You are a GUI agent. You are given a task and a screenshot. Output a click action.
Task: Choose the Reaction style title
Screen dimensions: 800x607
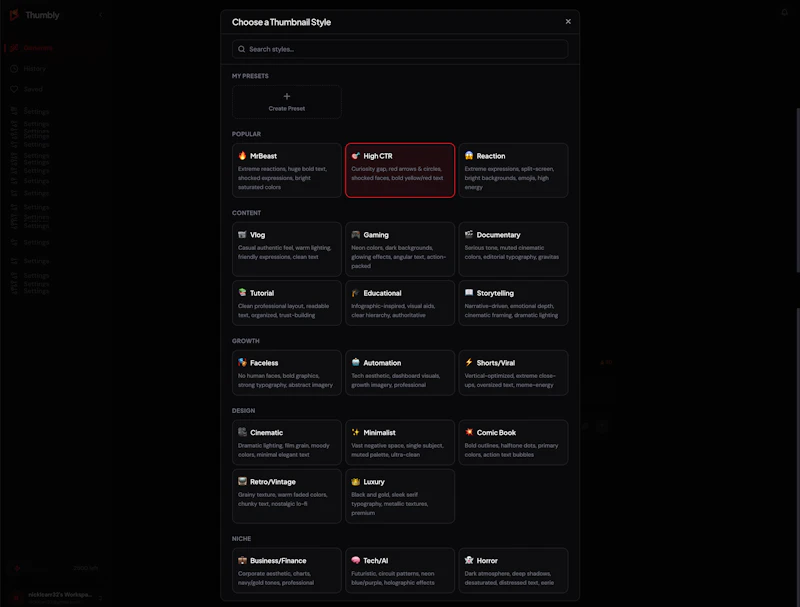(491, 156)
